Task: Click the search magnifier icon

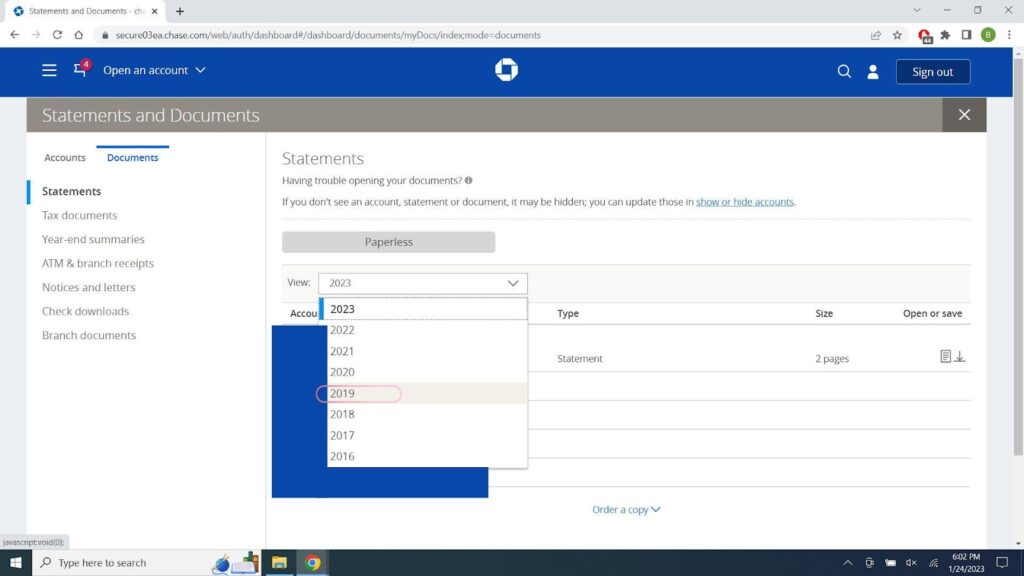Action: [x=844, y=72]
